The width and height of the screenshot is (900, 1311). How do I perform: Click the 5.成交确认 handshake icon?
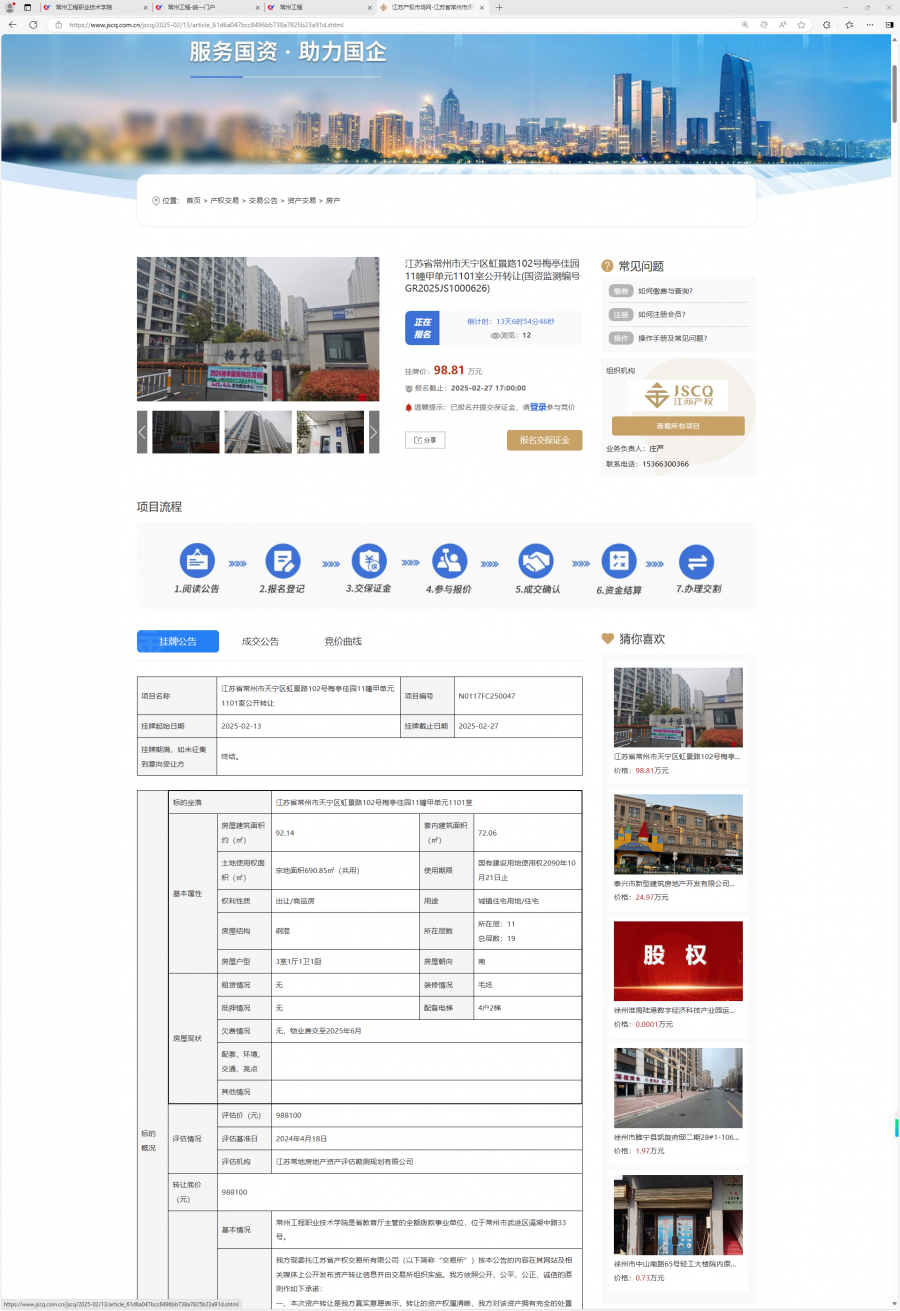[536, 561]
